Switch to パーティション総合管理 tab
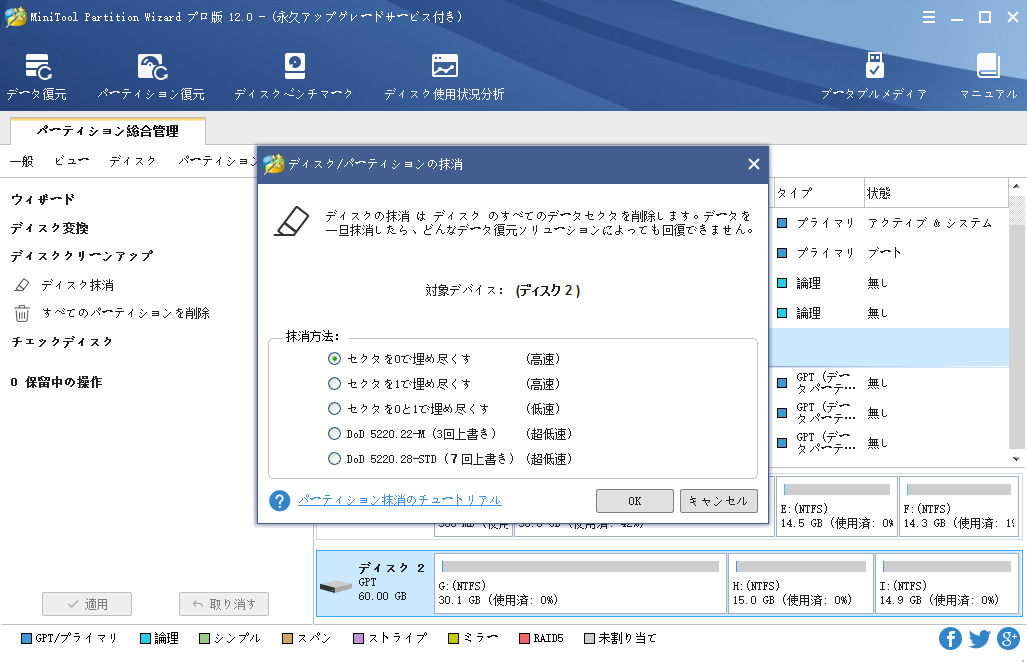Viewport: 1027px width, 662px height. coord(107,131)
